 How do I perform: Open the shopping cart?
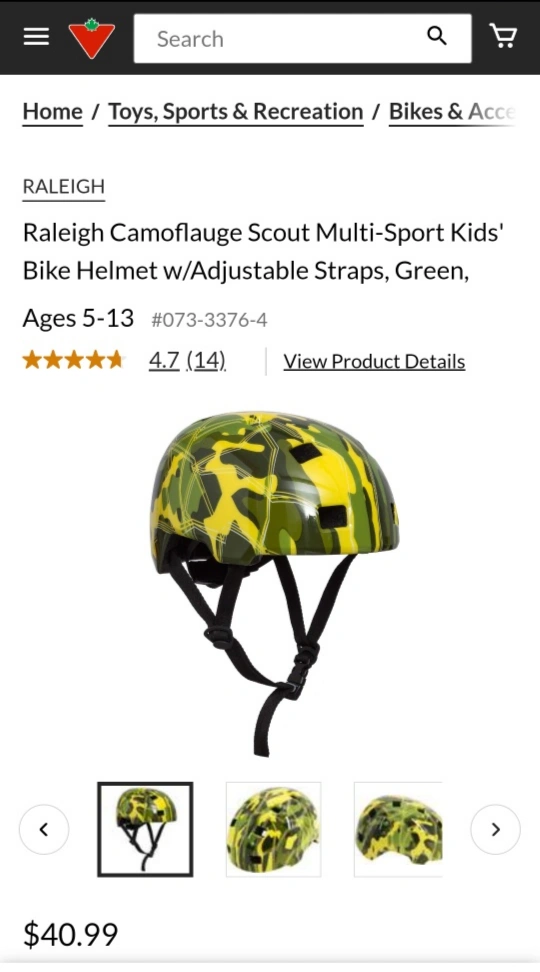(503, 37)
